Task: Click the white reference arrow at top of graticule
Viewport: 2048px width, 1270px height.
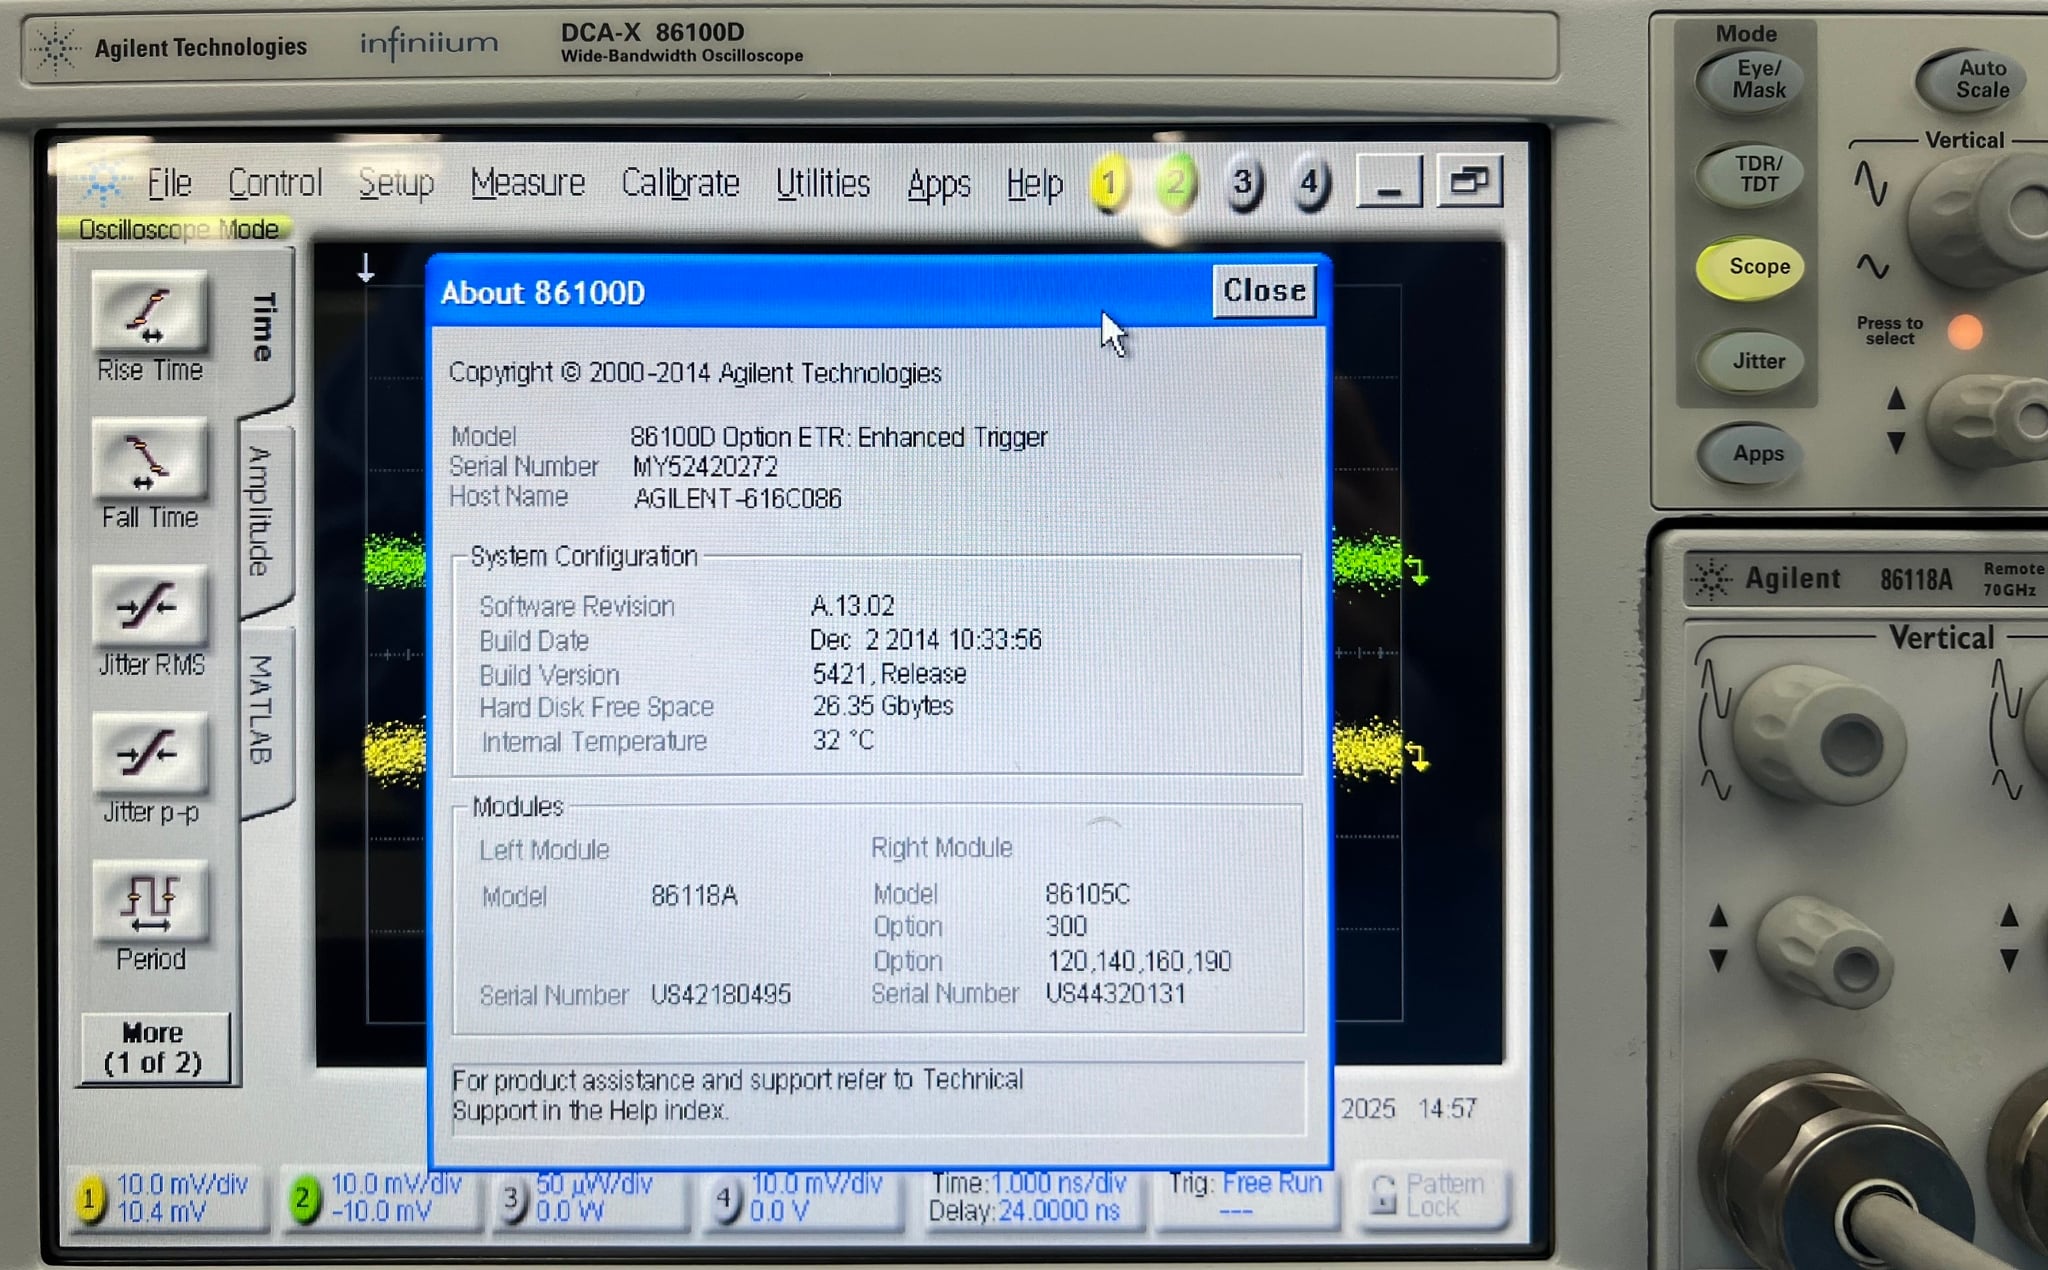Action: pos(366,268)
